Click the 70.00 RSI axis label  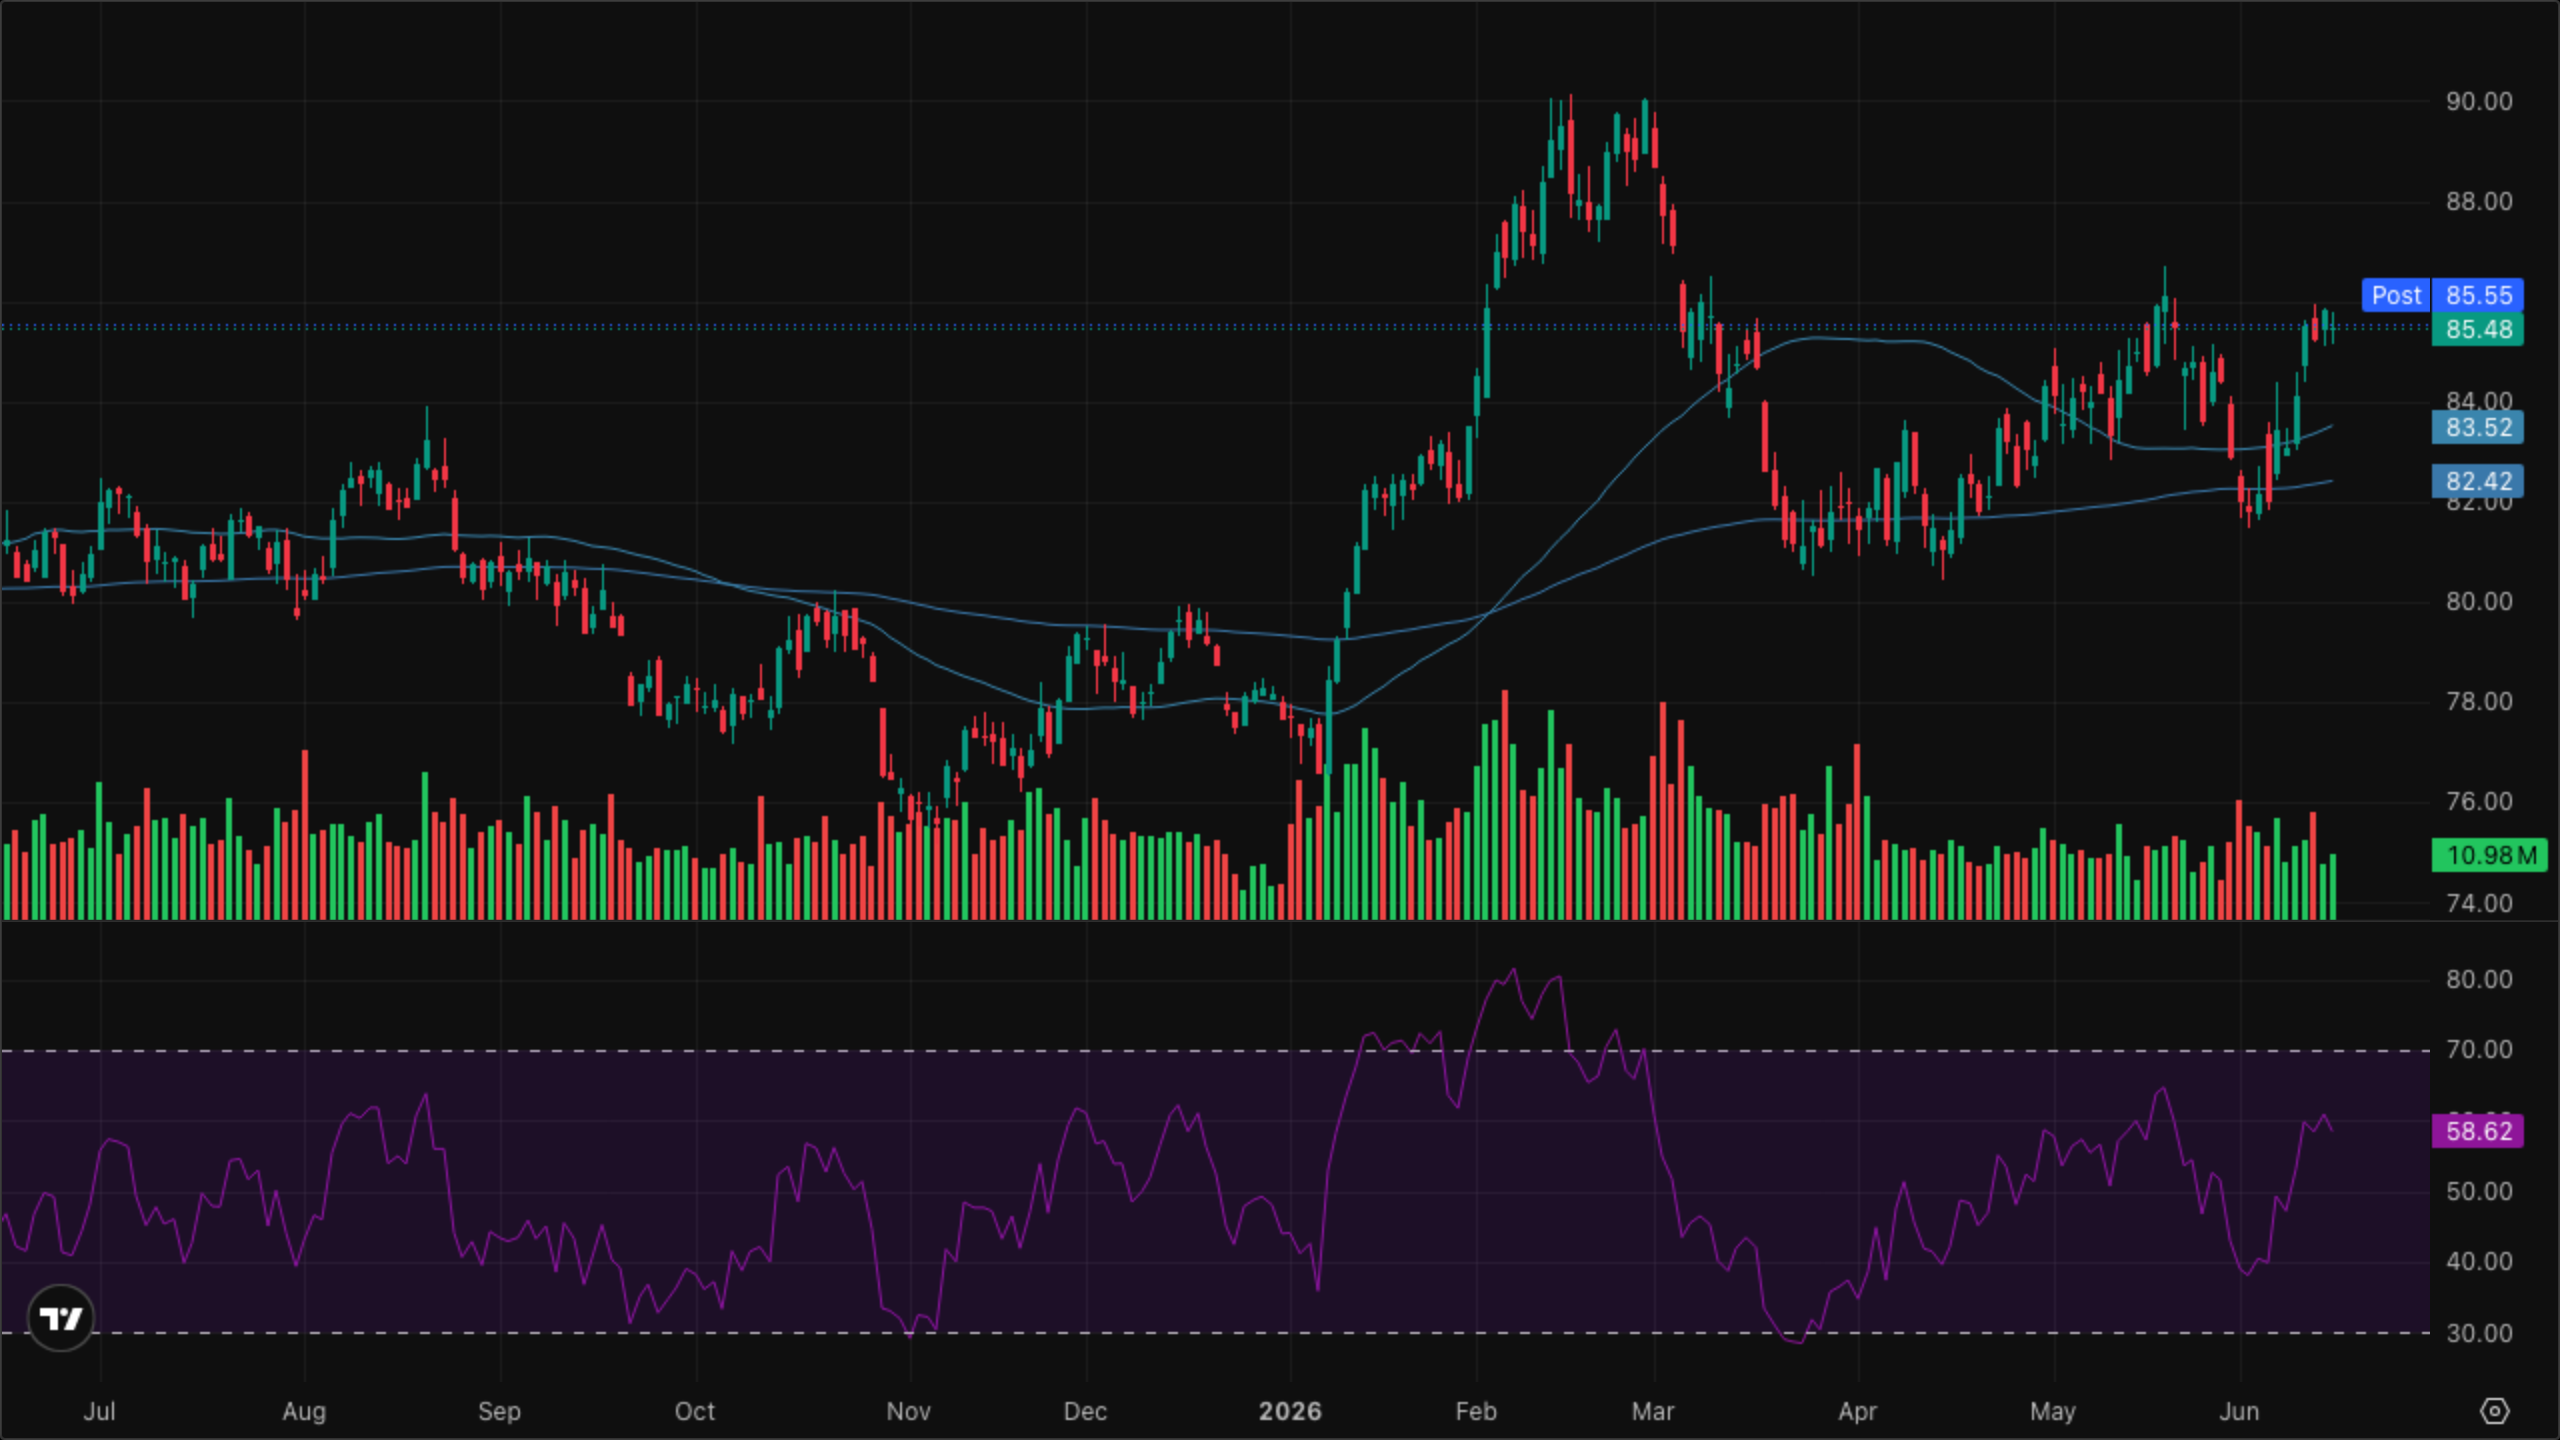click(2479, 1049)
